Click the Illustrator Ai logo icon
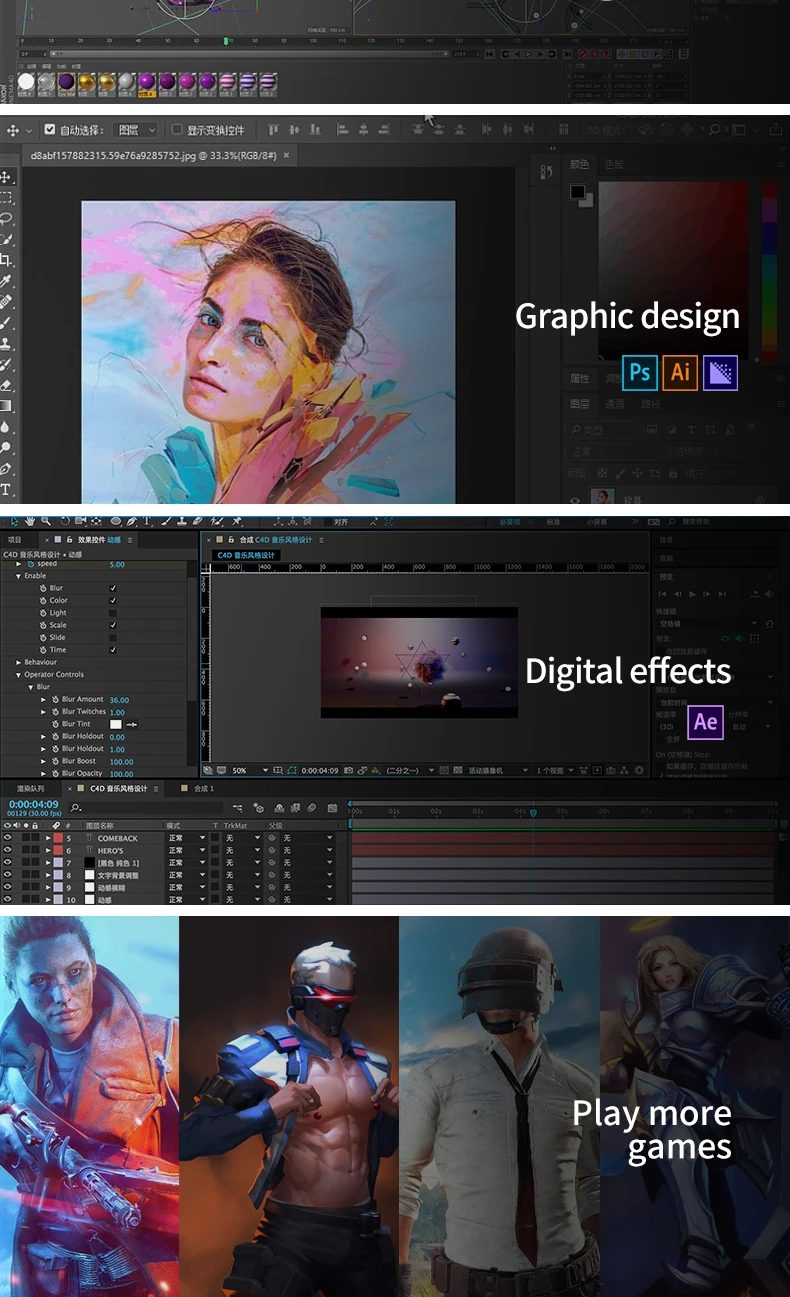The width and height of the screenshot is (790, 1297). click(680, 373)
